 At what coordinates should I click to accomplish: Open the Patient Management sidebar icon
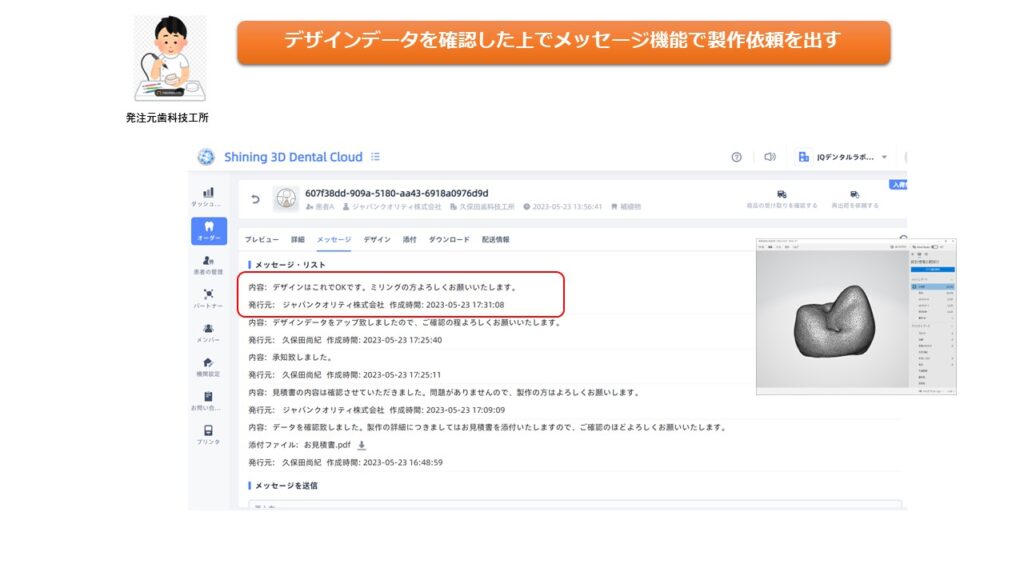208,263
